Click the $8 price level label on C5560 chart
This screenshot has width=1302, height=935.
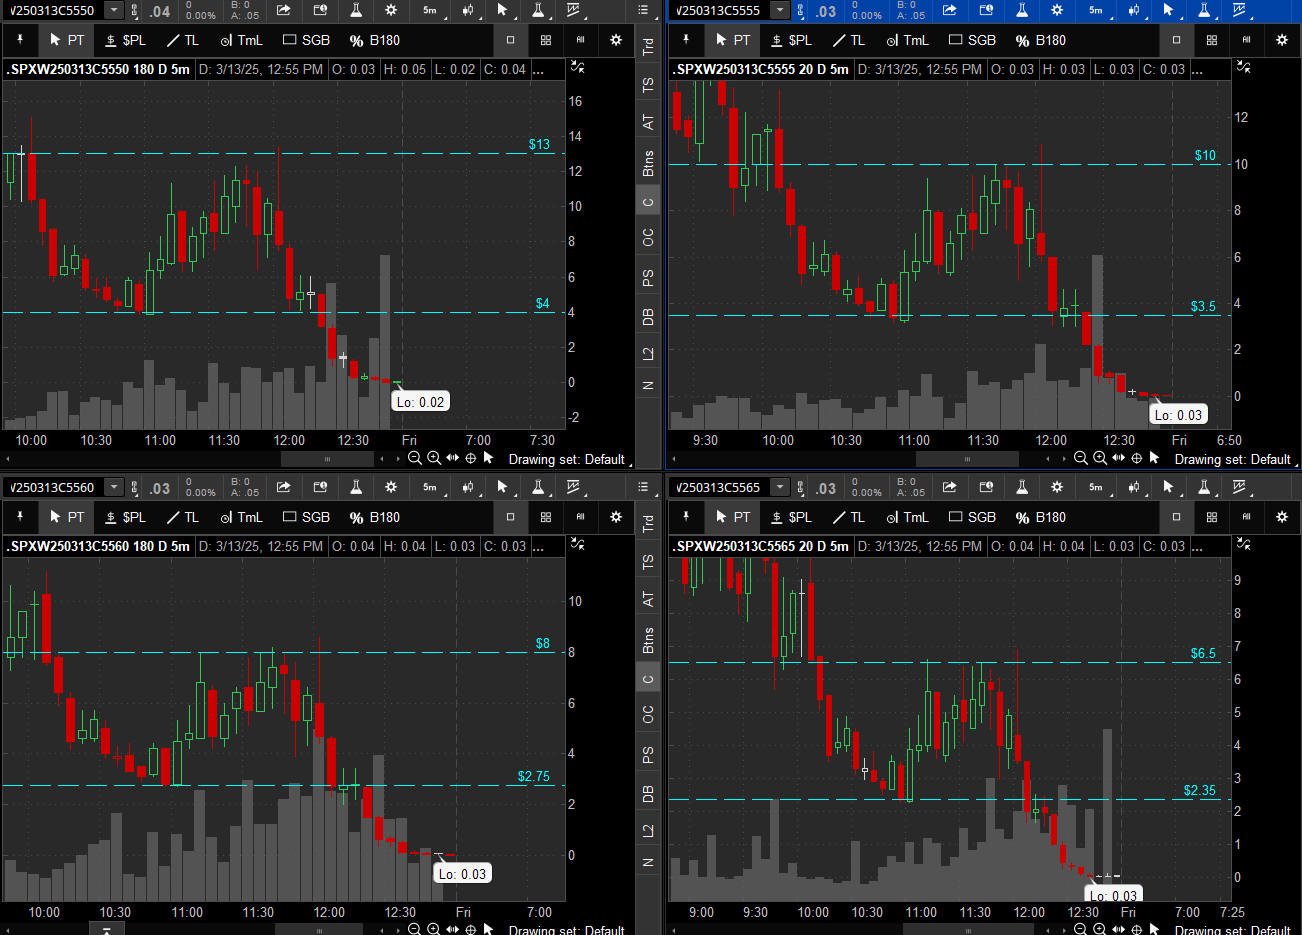(x=542, y=643)
